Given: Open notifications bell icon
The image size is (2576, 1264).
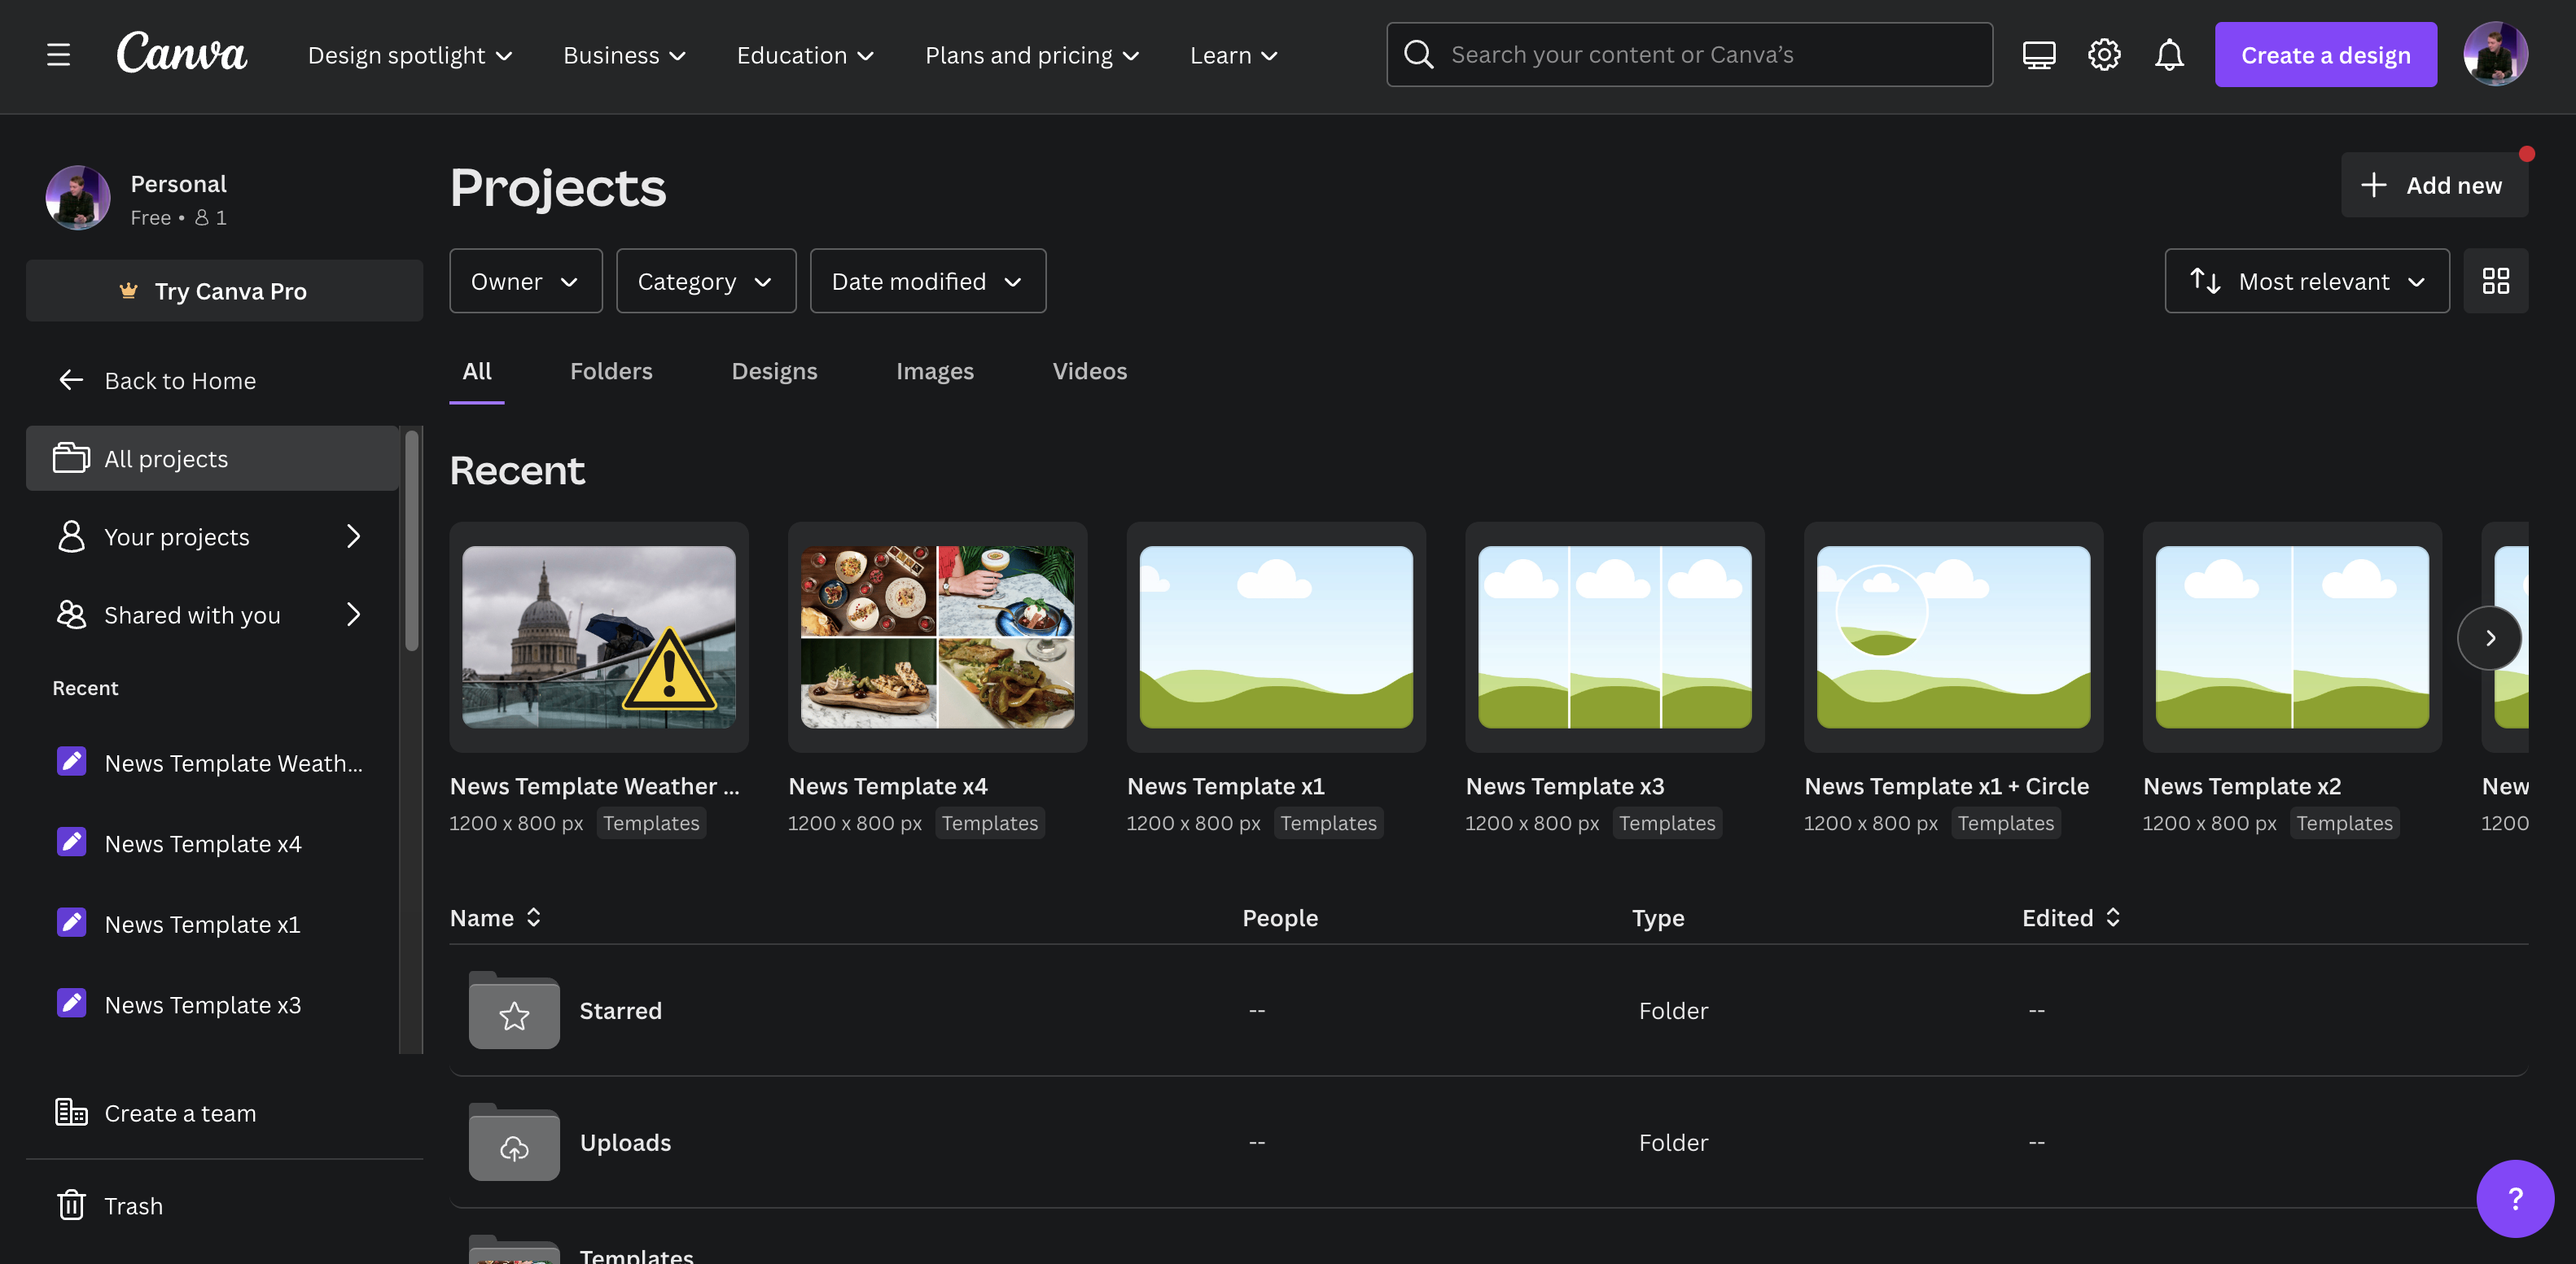Looking at the screenshot, I should pos(2169,55).
